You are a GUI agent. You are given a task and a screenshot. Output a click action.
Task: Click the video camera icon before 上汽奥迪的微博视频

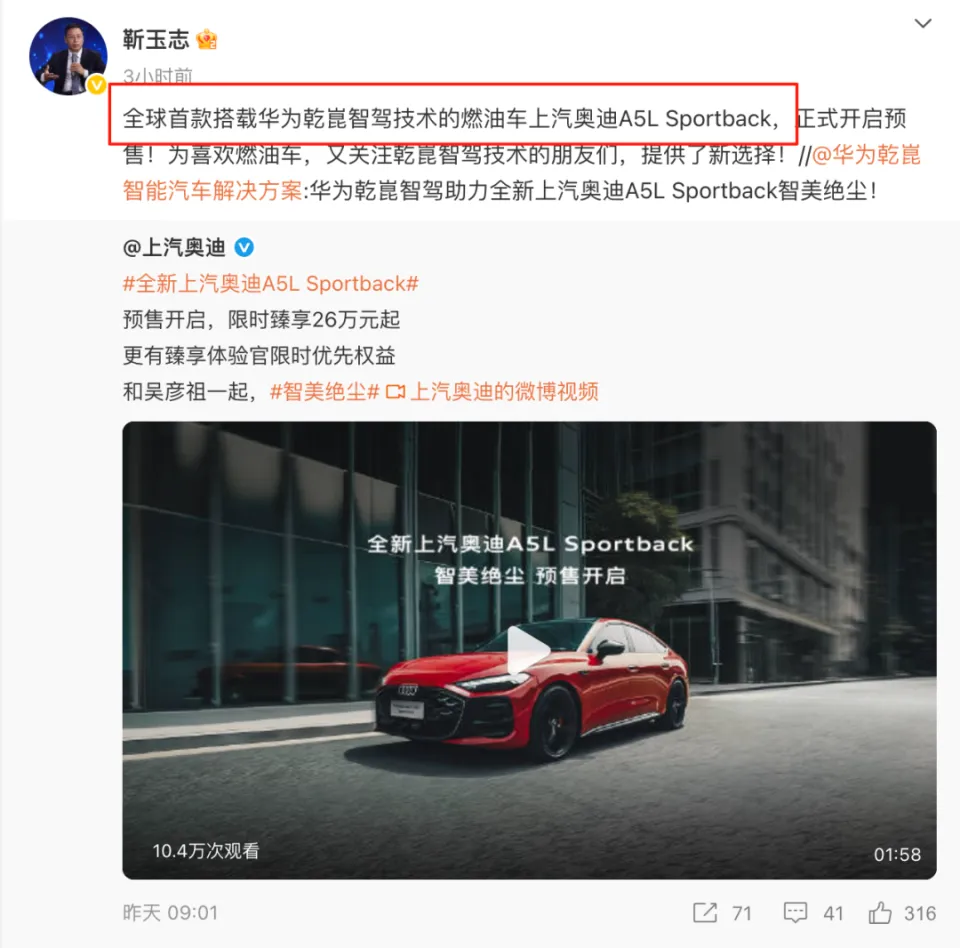[396, 391]
